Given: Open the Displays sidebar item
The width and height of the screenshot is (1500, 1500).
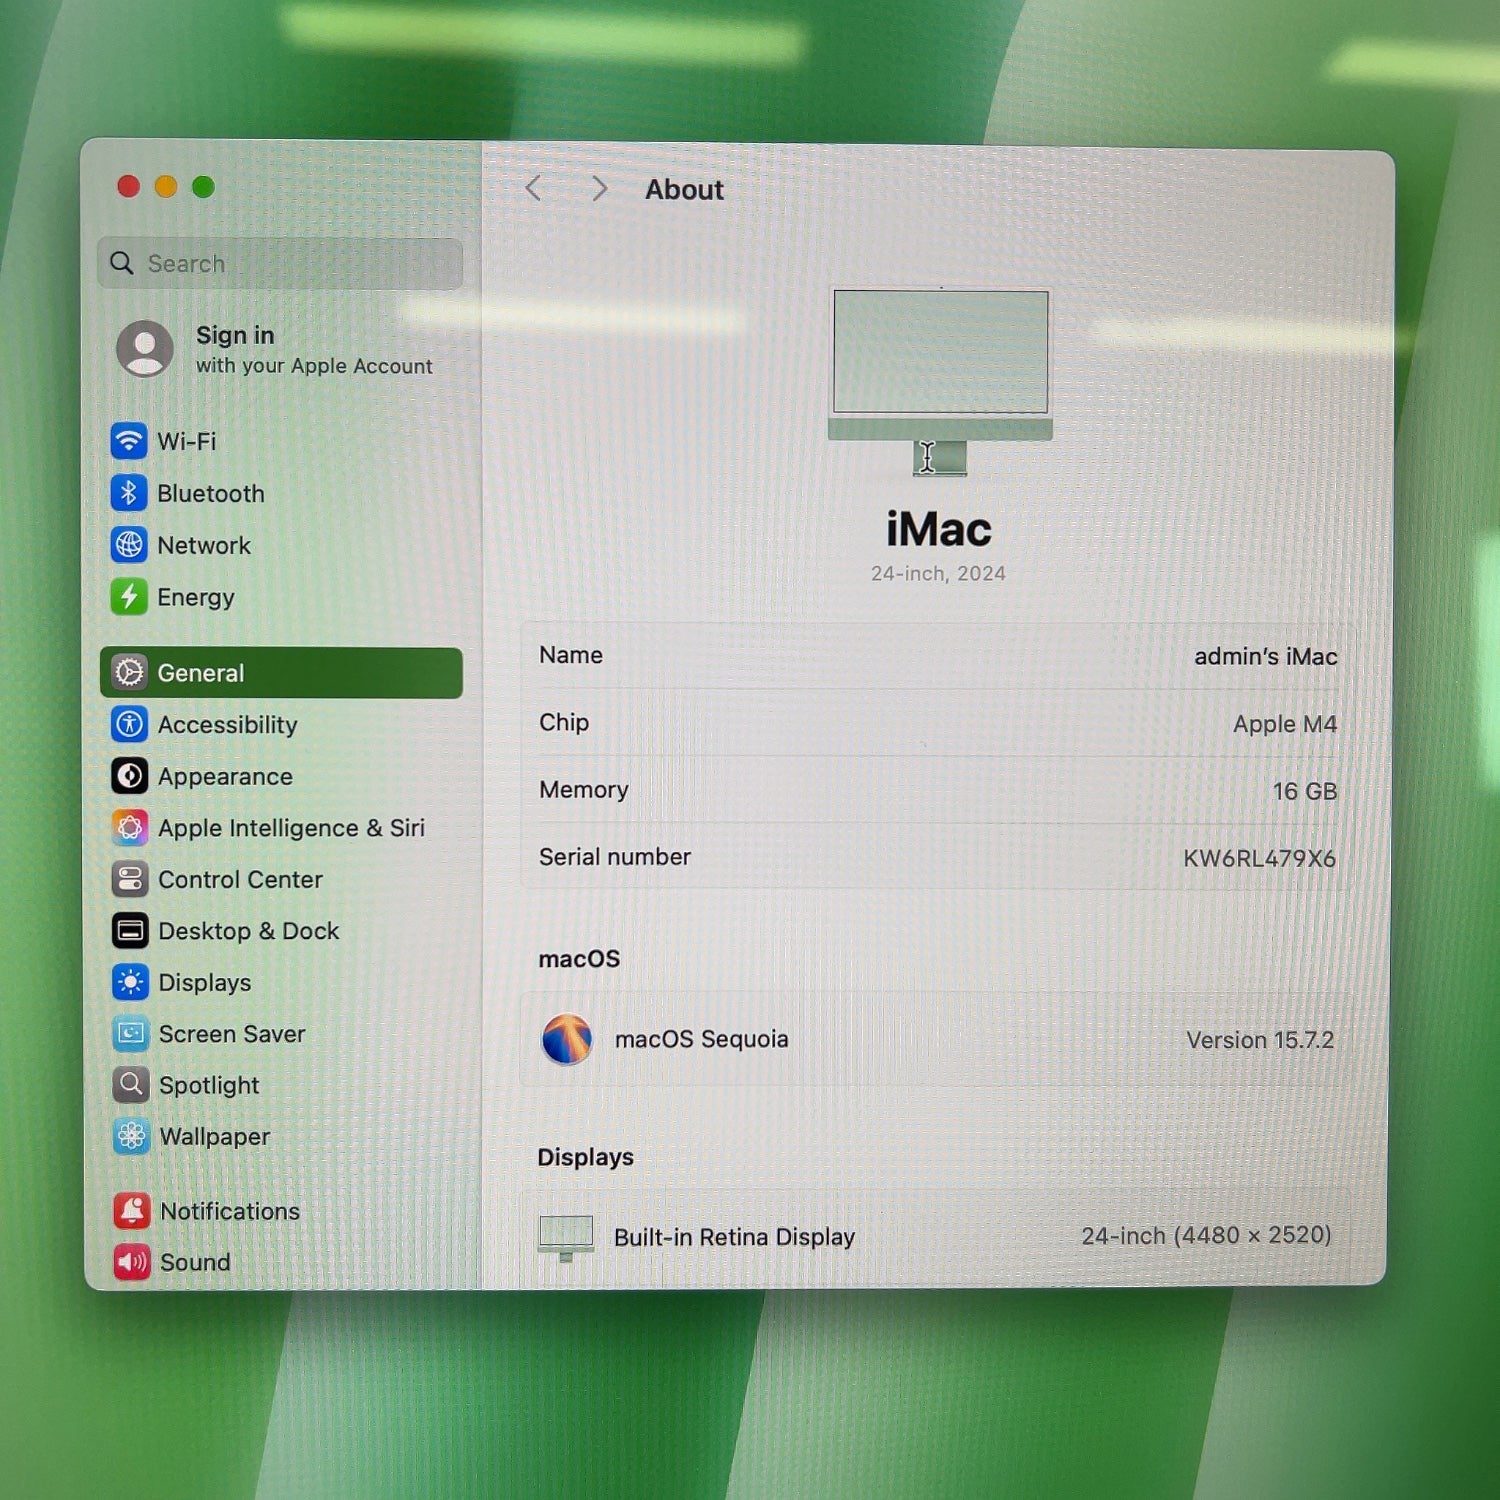Looking at the screenshot, I should (205, 983).
